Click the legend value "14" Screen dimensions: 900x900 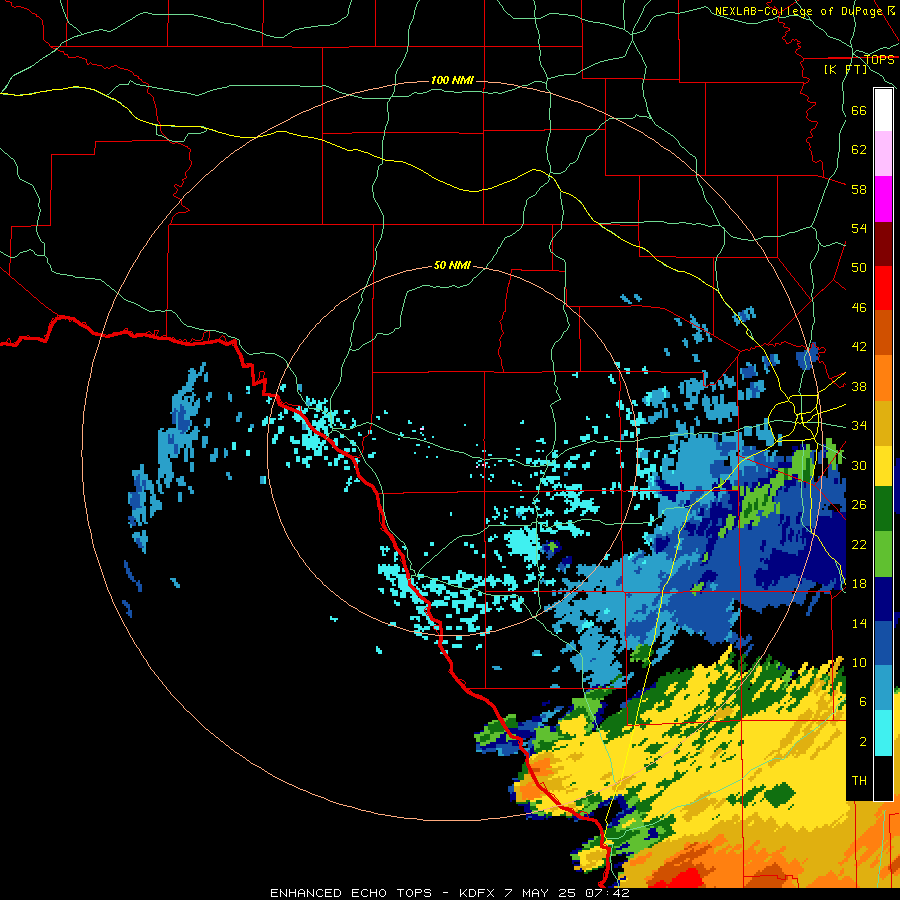coord(859,623)
